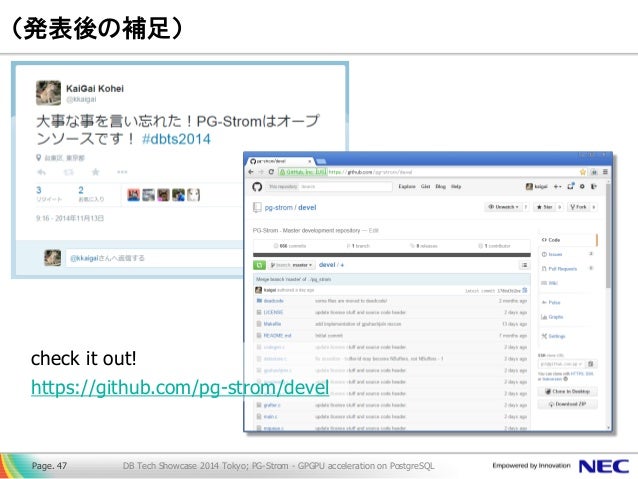Open the GitHub account settings gear

582,186
